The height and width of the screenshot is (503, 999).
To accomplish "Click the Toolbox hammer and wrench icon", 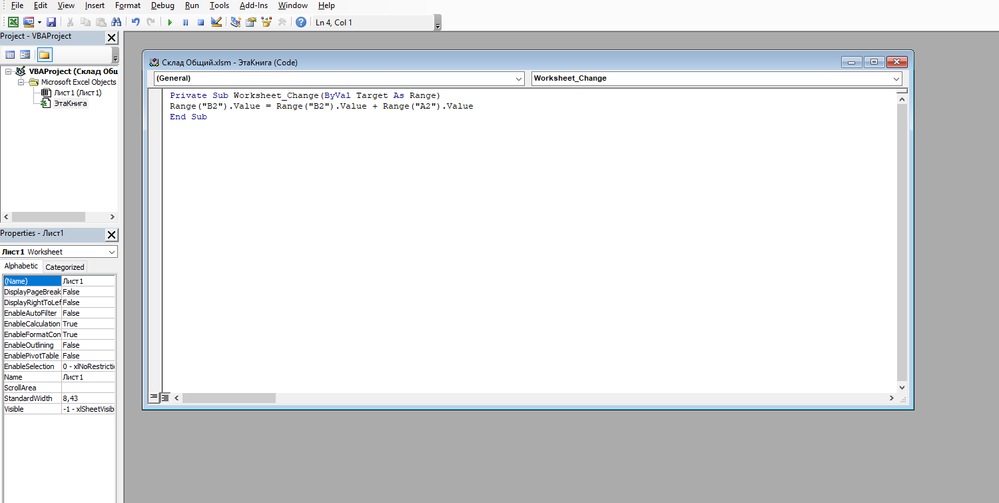I will pyautogui.click(x=282, y=22).
